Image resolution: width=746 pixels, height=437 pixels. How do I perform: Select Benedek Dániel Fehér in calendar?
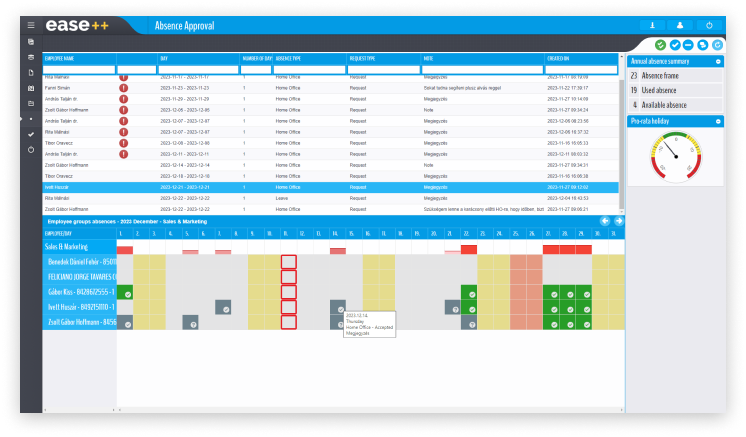(x=79, y=262)
